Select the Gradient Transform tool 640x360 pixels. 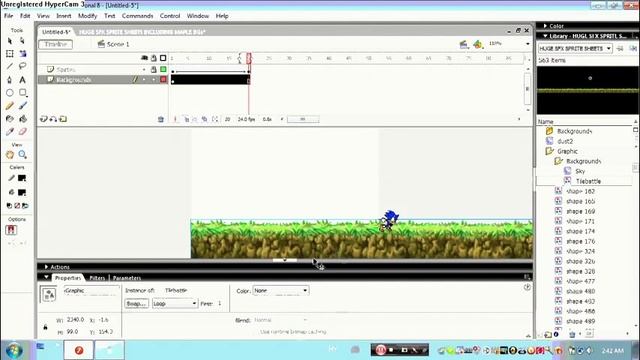[x=22, y=53]
